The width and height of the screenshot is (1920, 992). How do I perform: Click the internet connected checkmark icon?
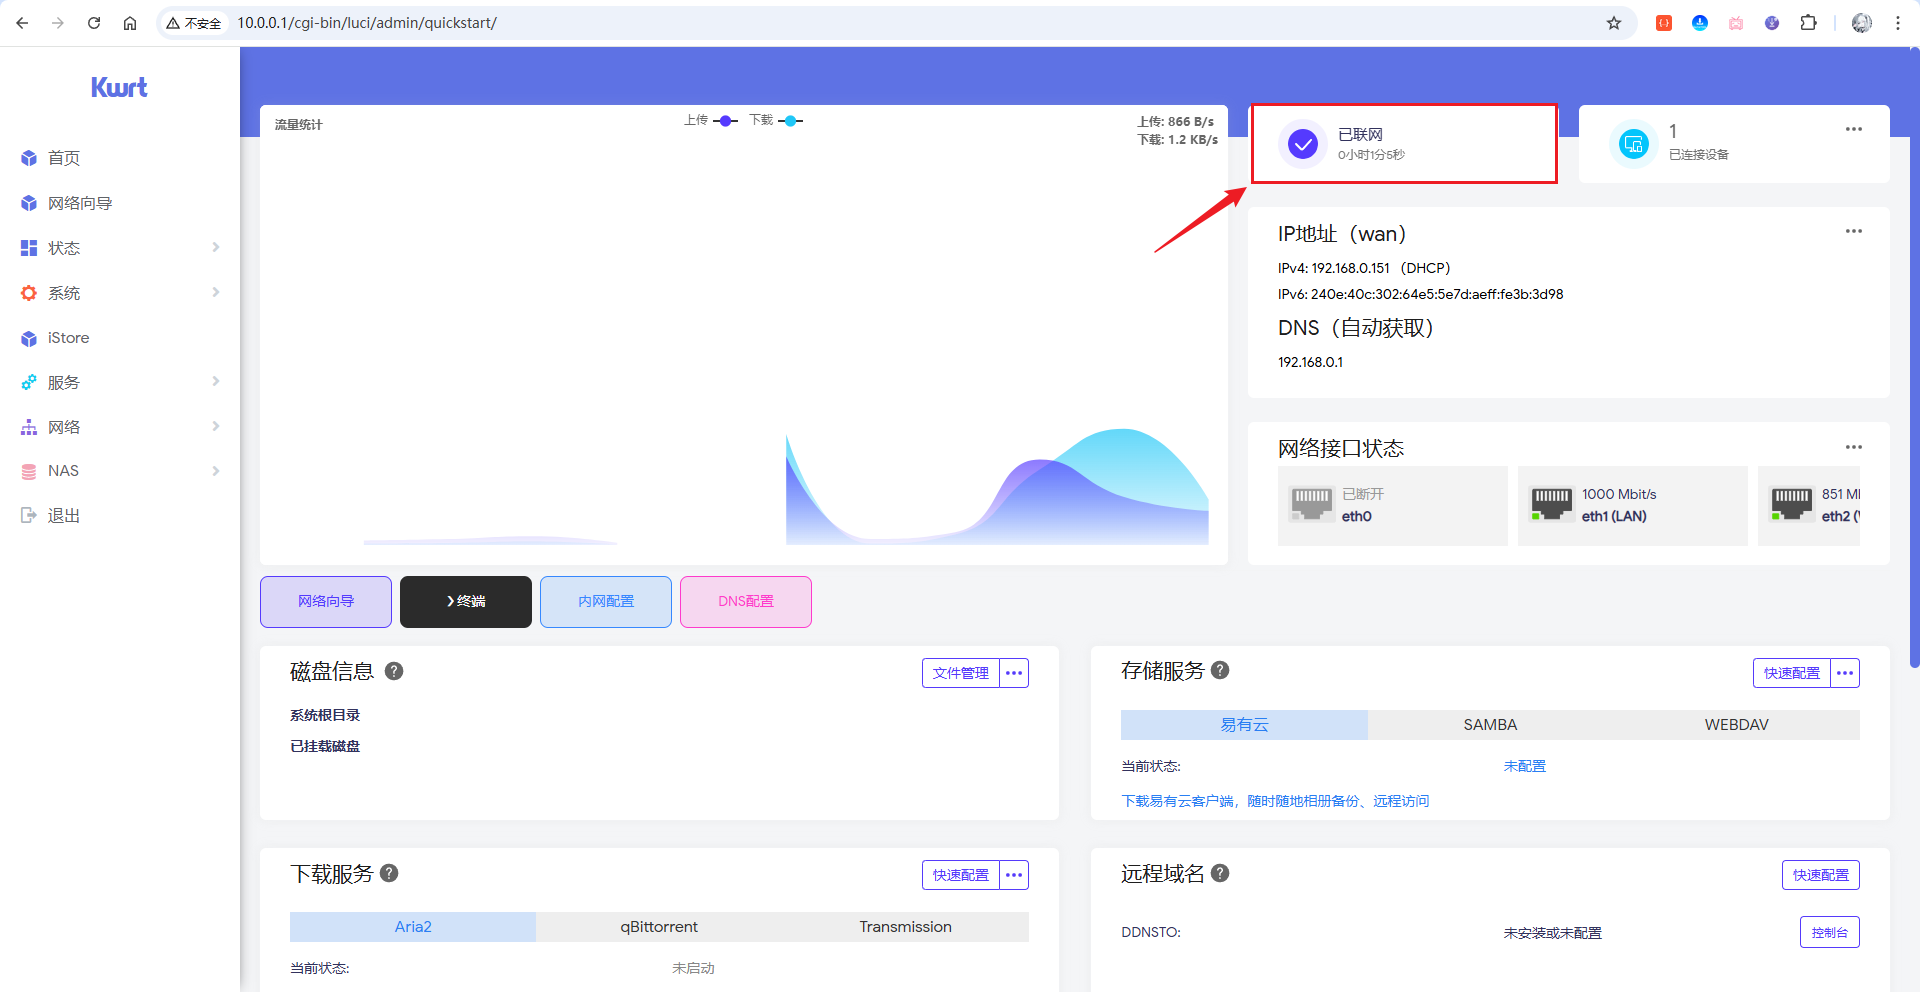(1302, 144)
